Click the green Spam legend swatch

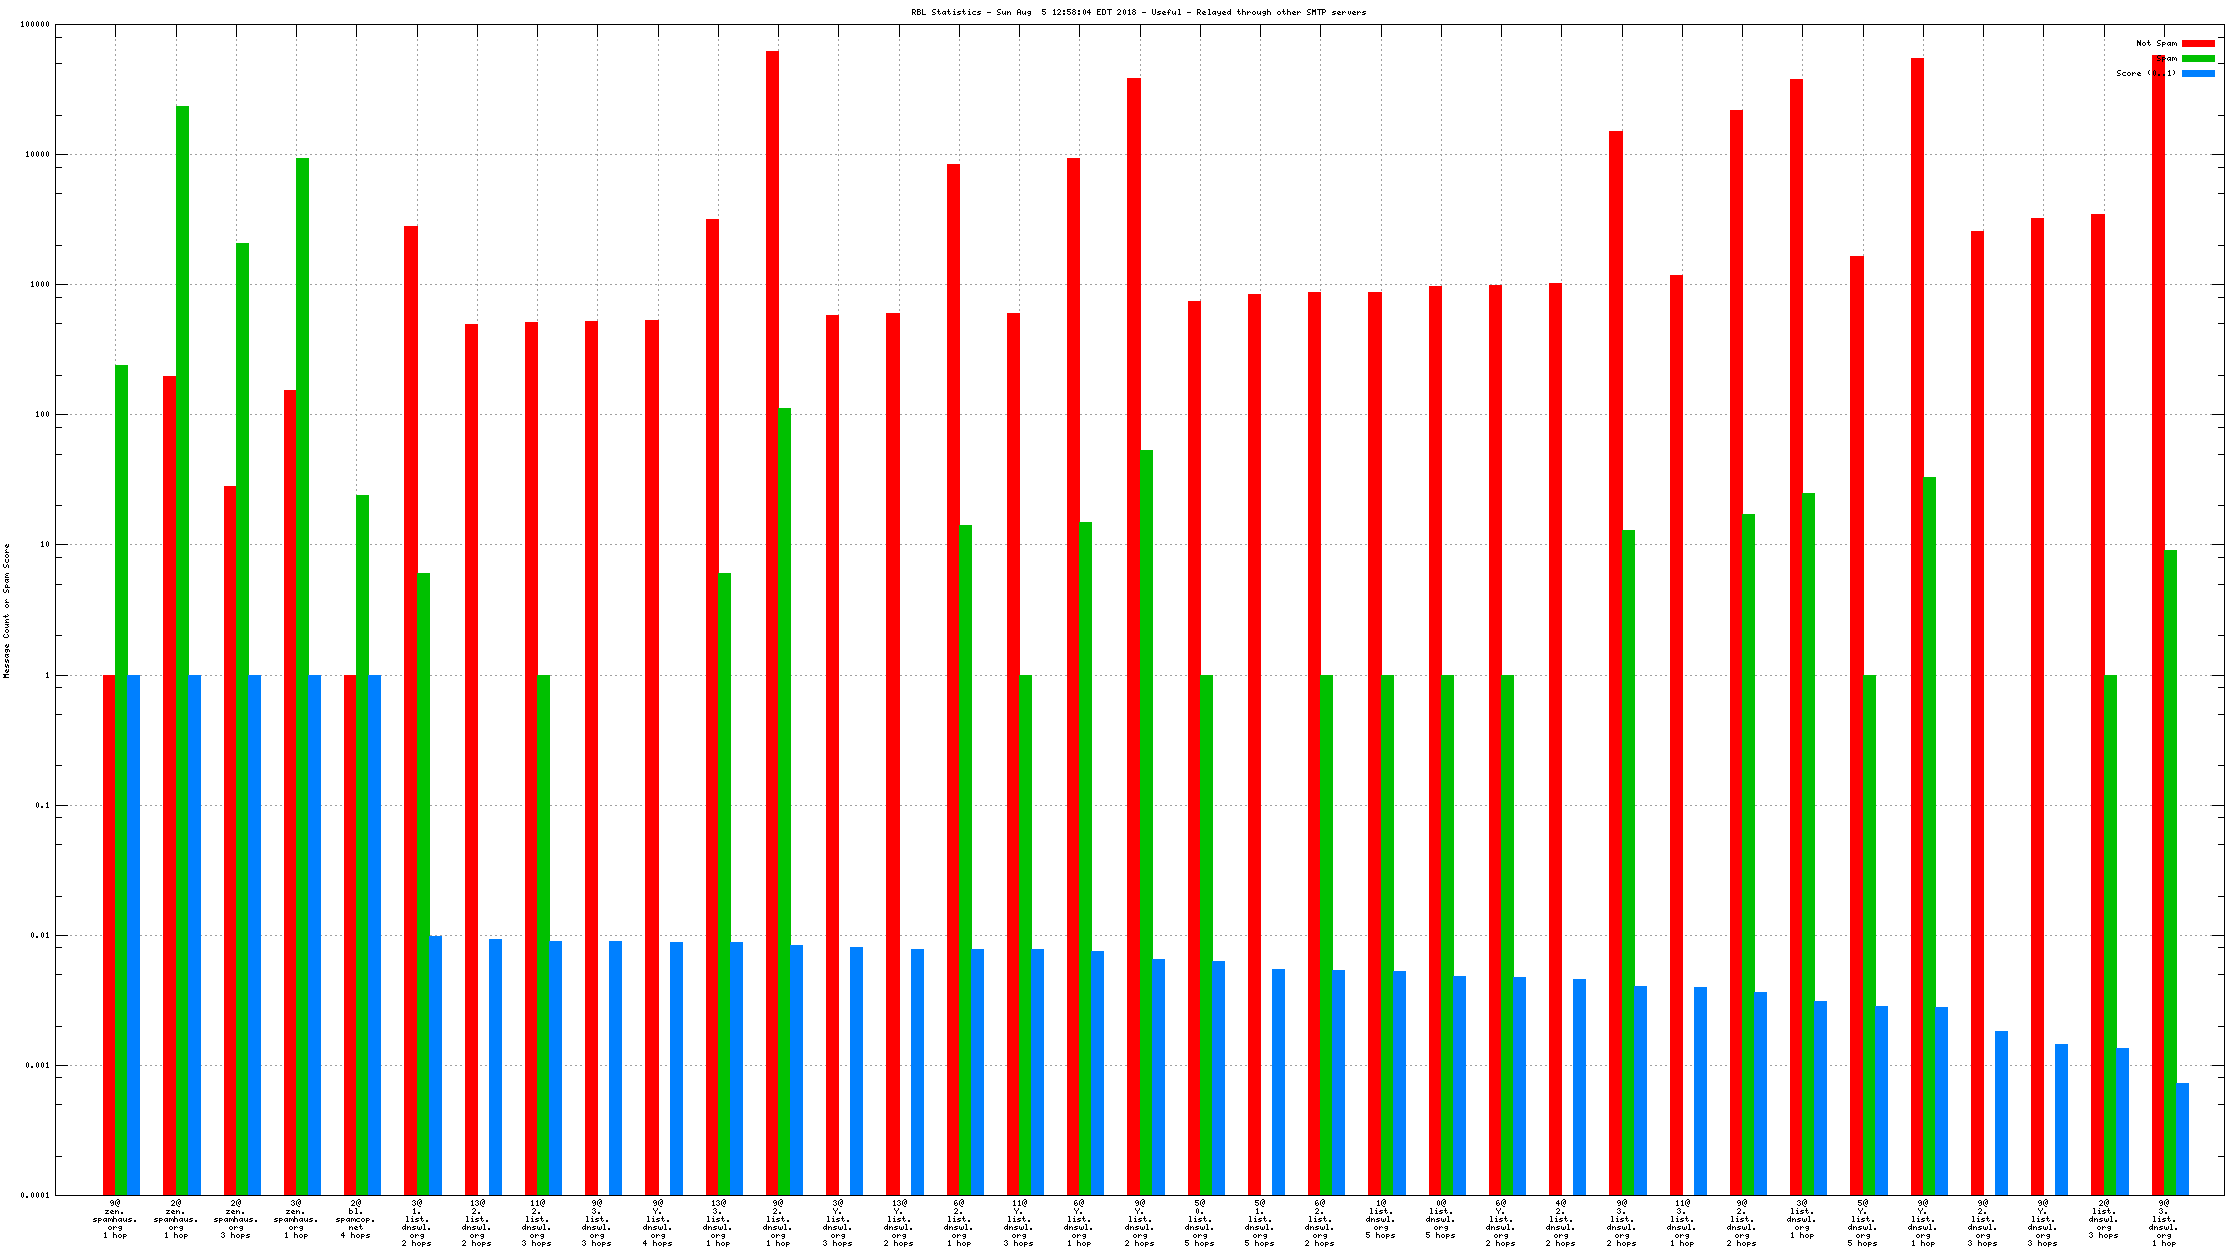[x=2198, y=58]
